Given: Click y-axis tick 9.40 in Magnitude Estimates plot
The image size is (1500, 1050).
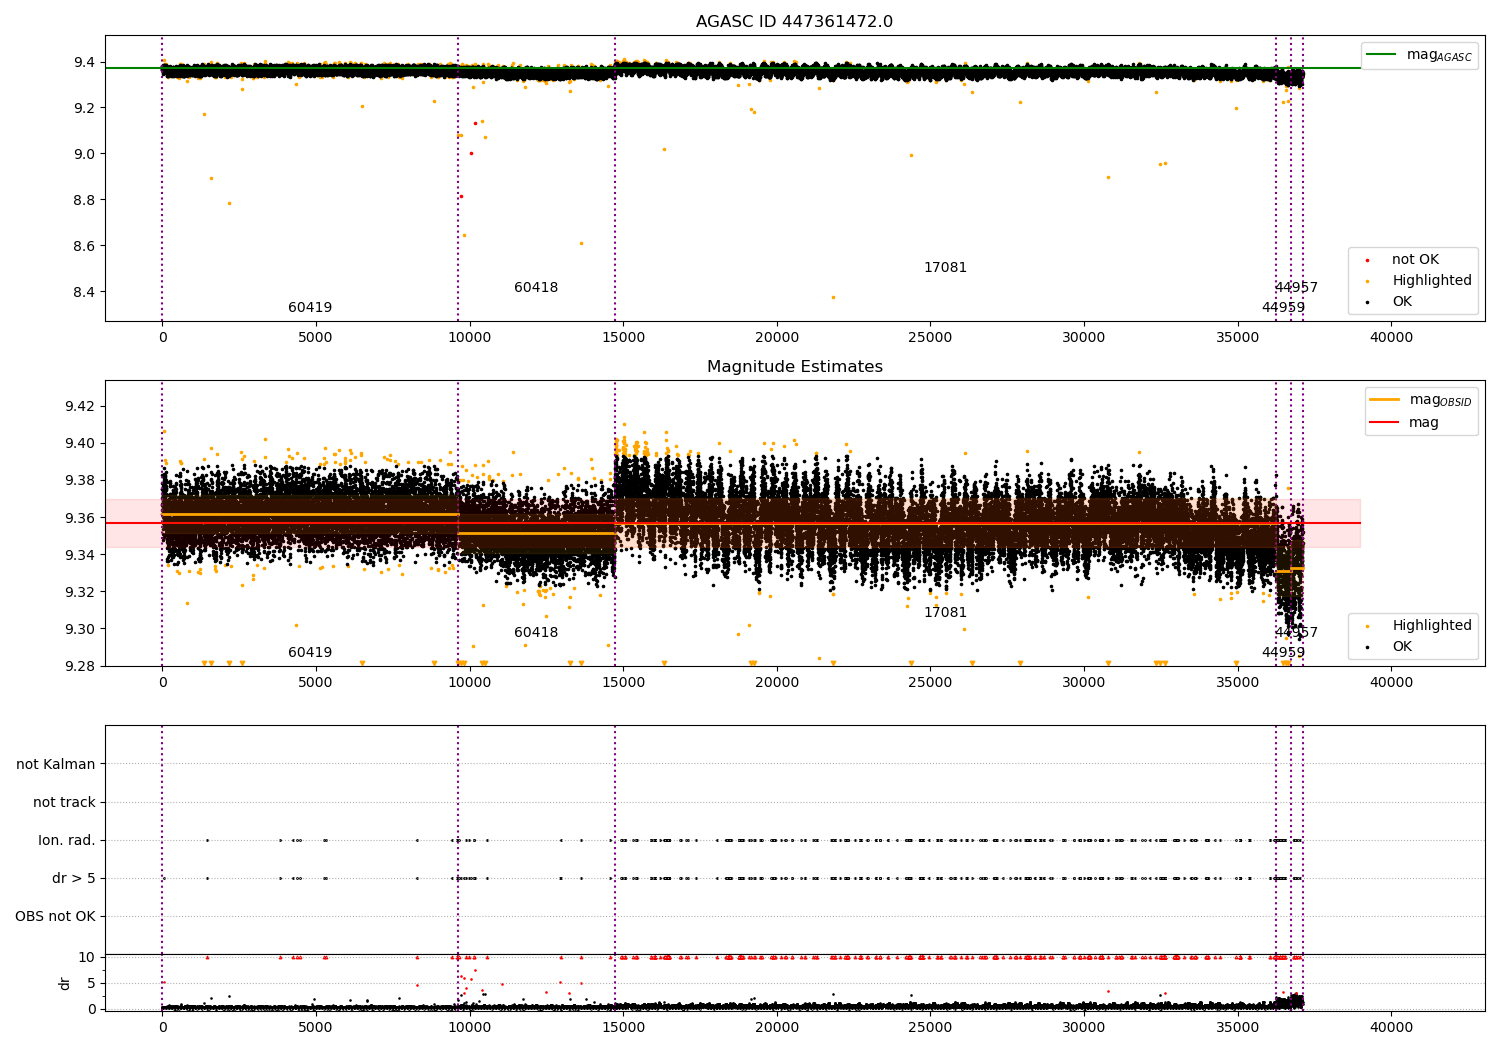Looking at the screenshot, I should tap(80, 443).
